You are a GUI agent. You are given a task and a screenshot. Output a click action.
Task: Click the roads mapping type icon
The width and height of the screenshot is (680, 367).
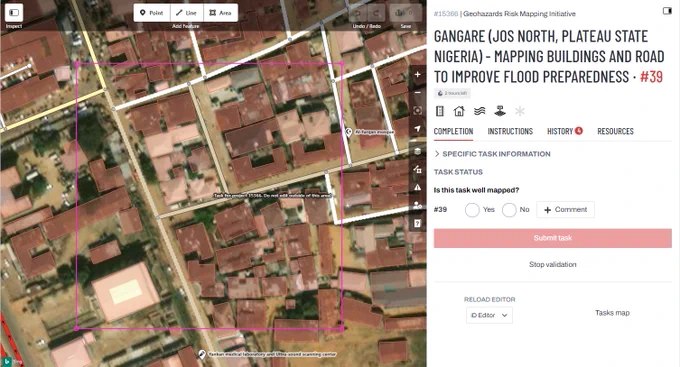point(440,111)
